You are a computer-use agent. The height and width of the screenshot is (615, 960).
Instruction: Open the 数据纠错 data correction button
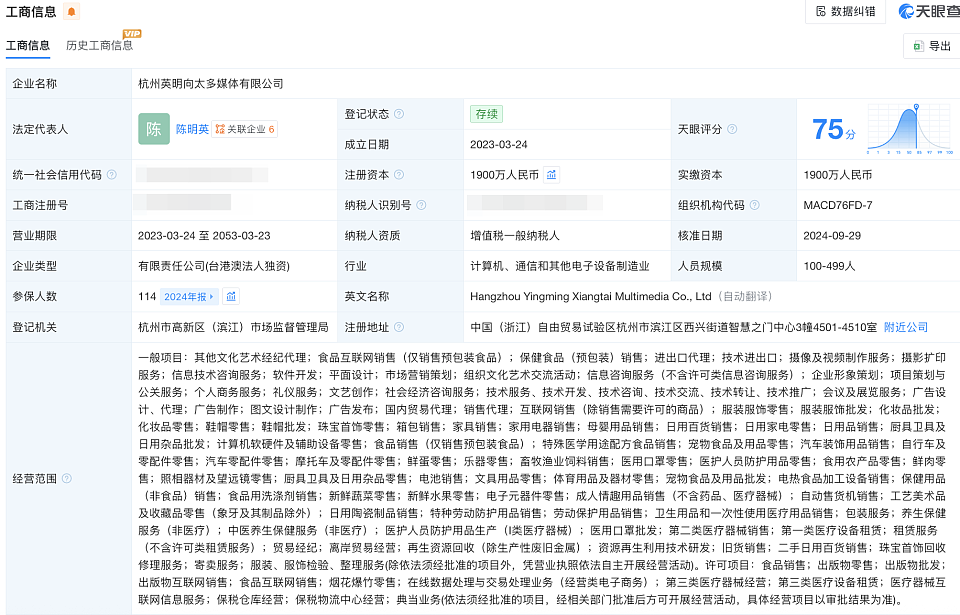coord(845,11)
